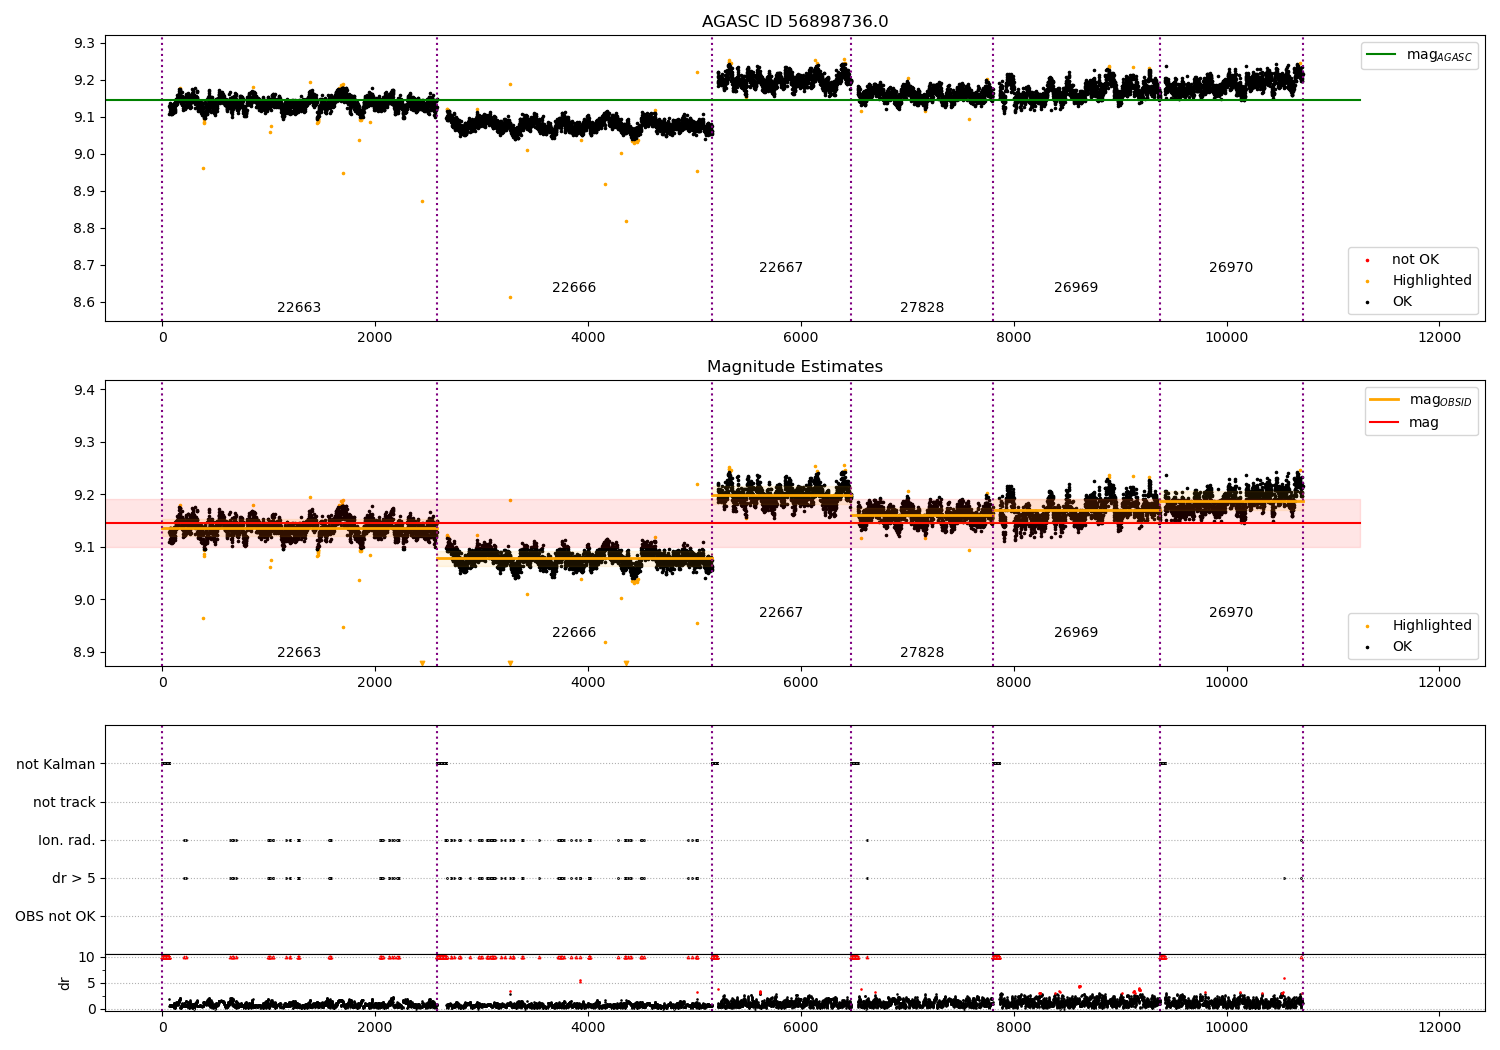Click the 12000 x-axis tick under the bottom plot
The width and height of the screenshot is (1500, 1050).
coord(1440,1027)
